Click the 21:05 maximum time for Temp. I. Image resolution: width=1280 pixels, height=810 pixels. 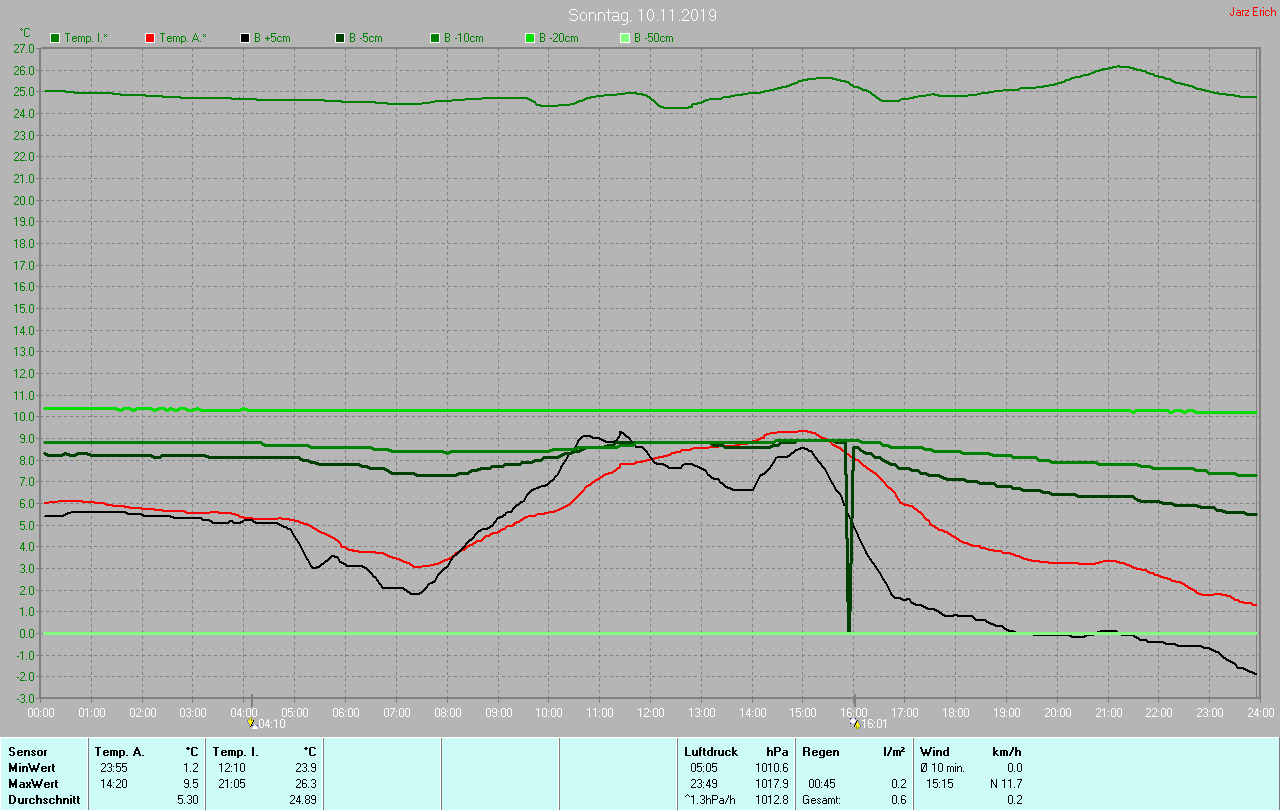[x=232, y=783]
